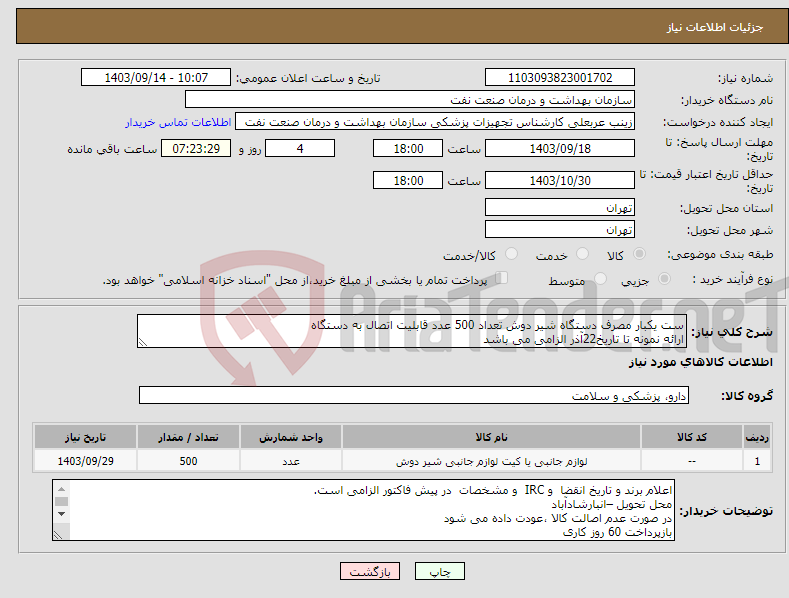Click the delivery province field تهران

coord(560,207)
